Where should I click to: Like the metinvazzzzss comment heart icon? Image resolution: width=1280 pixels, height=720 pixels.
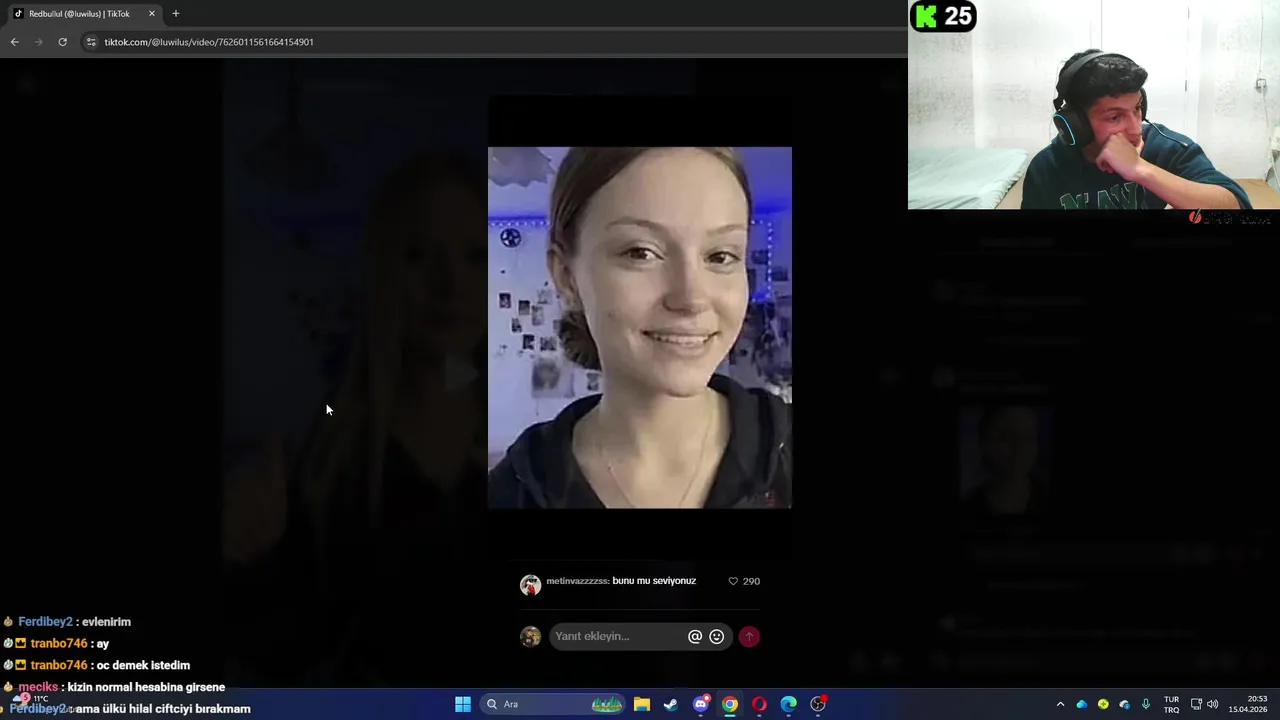pos(733,581)
